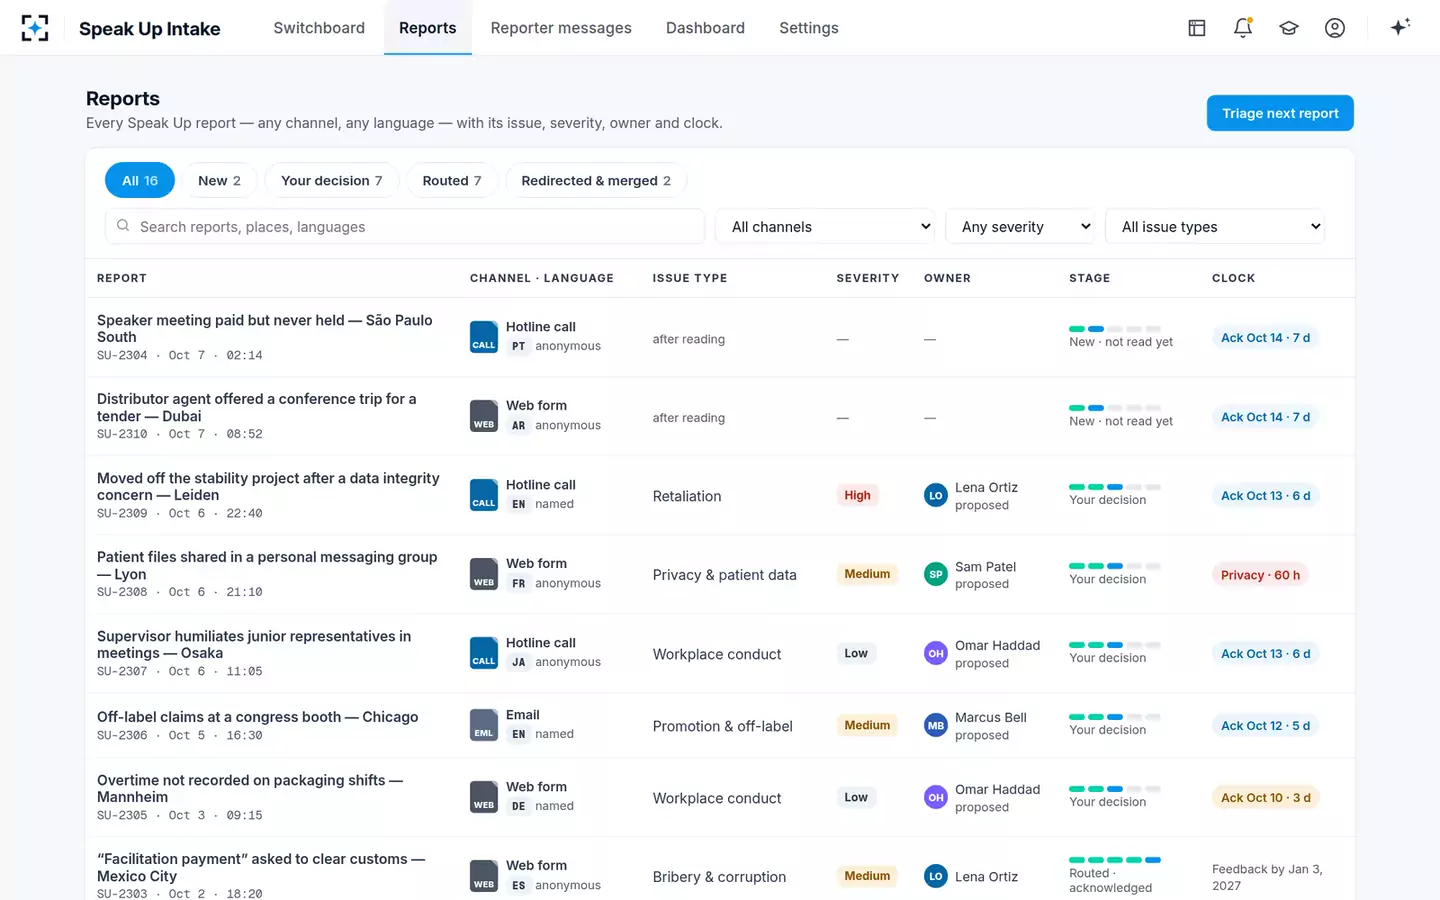
Task: Click EML email icon for Chicago report
Action: [484, 725]
